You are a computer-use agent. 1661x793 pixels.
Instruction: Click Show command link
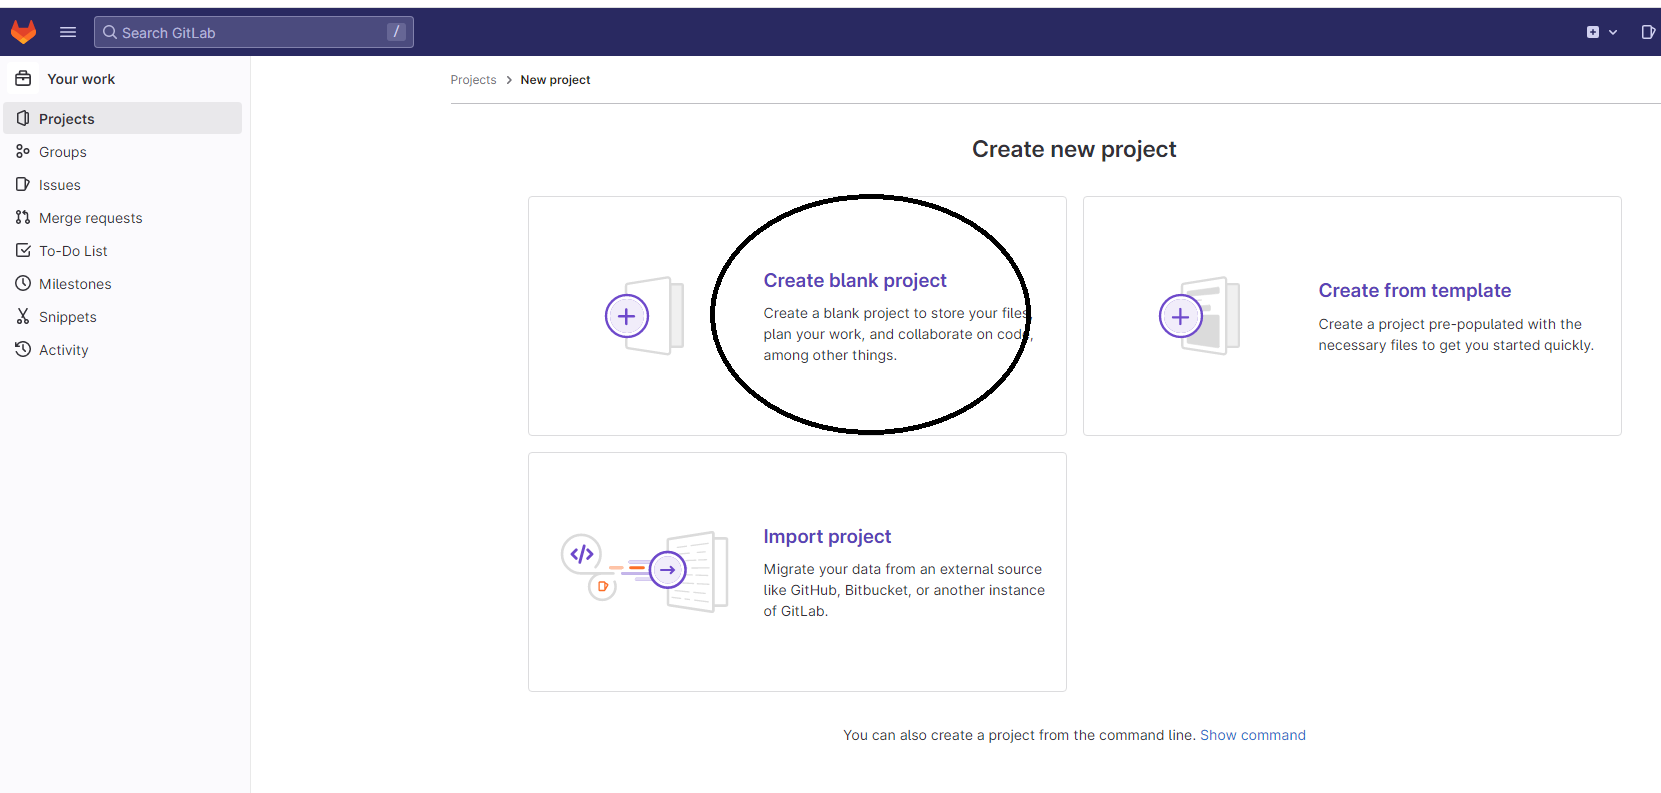coord(1253,735)
